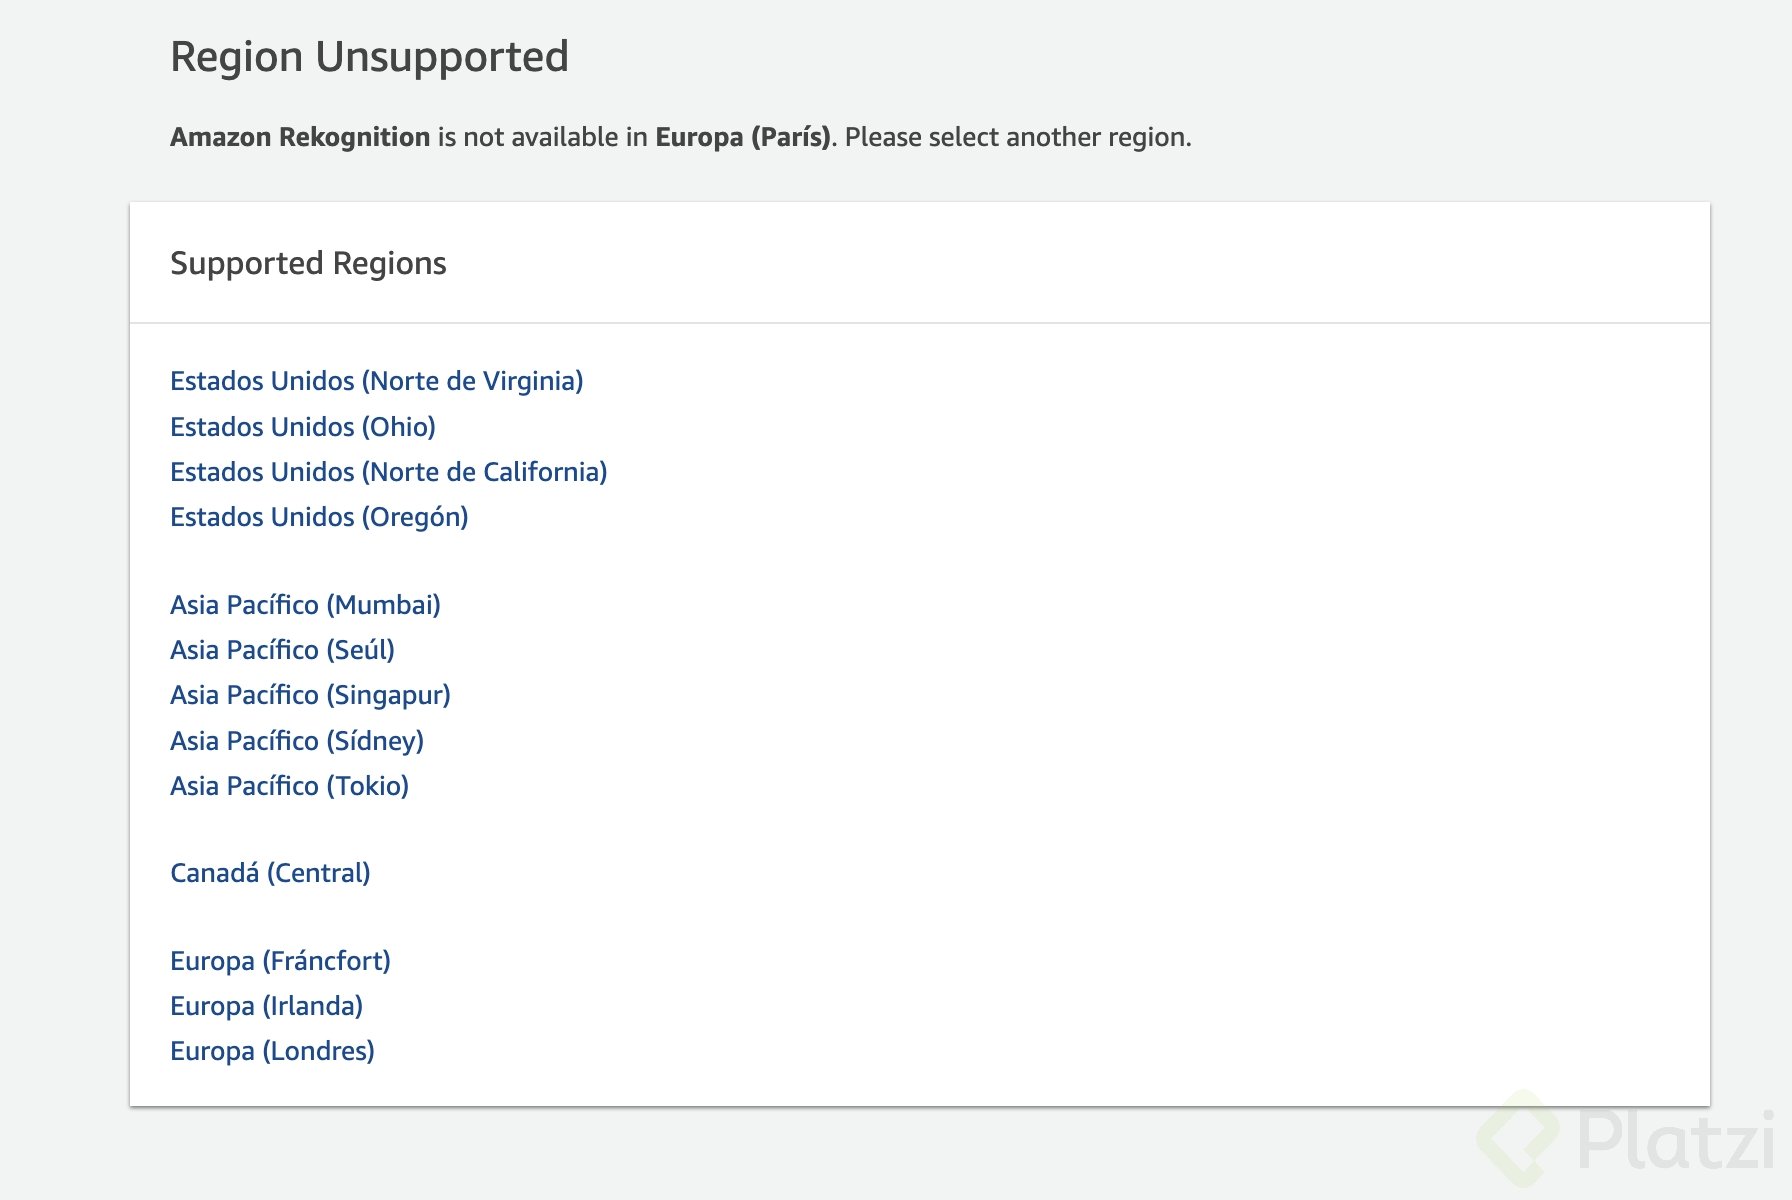Click the Platzi watermark text
Viewport: 1792px width, 1200px height.
tap(1676, 1140)
